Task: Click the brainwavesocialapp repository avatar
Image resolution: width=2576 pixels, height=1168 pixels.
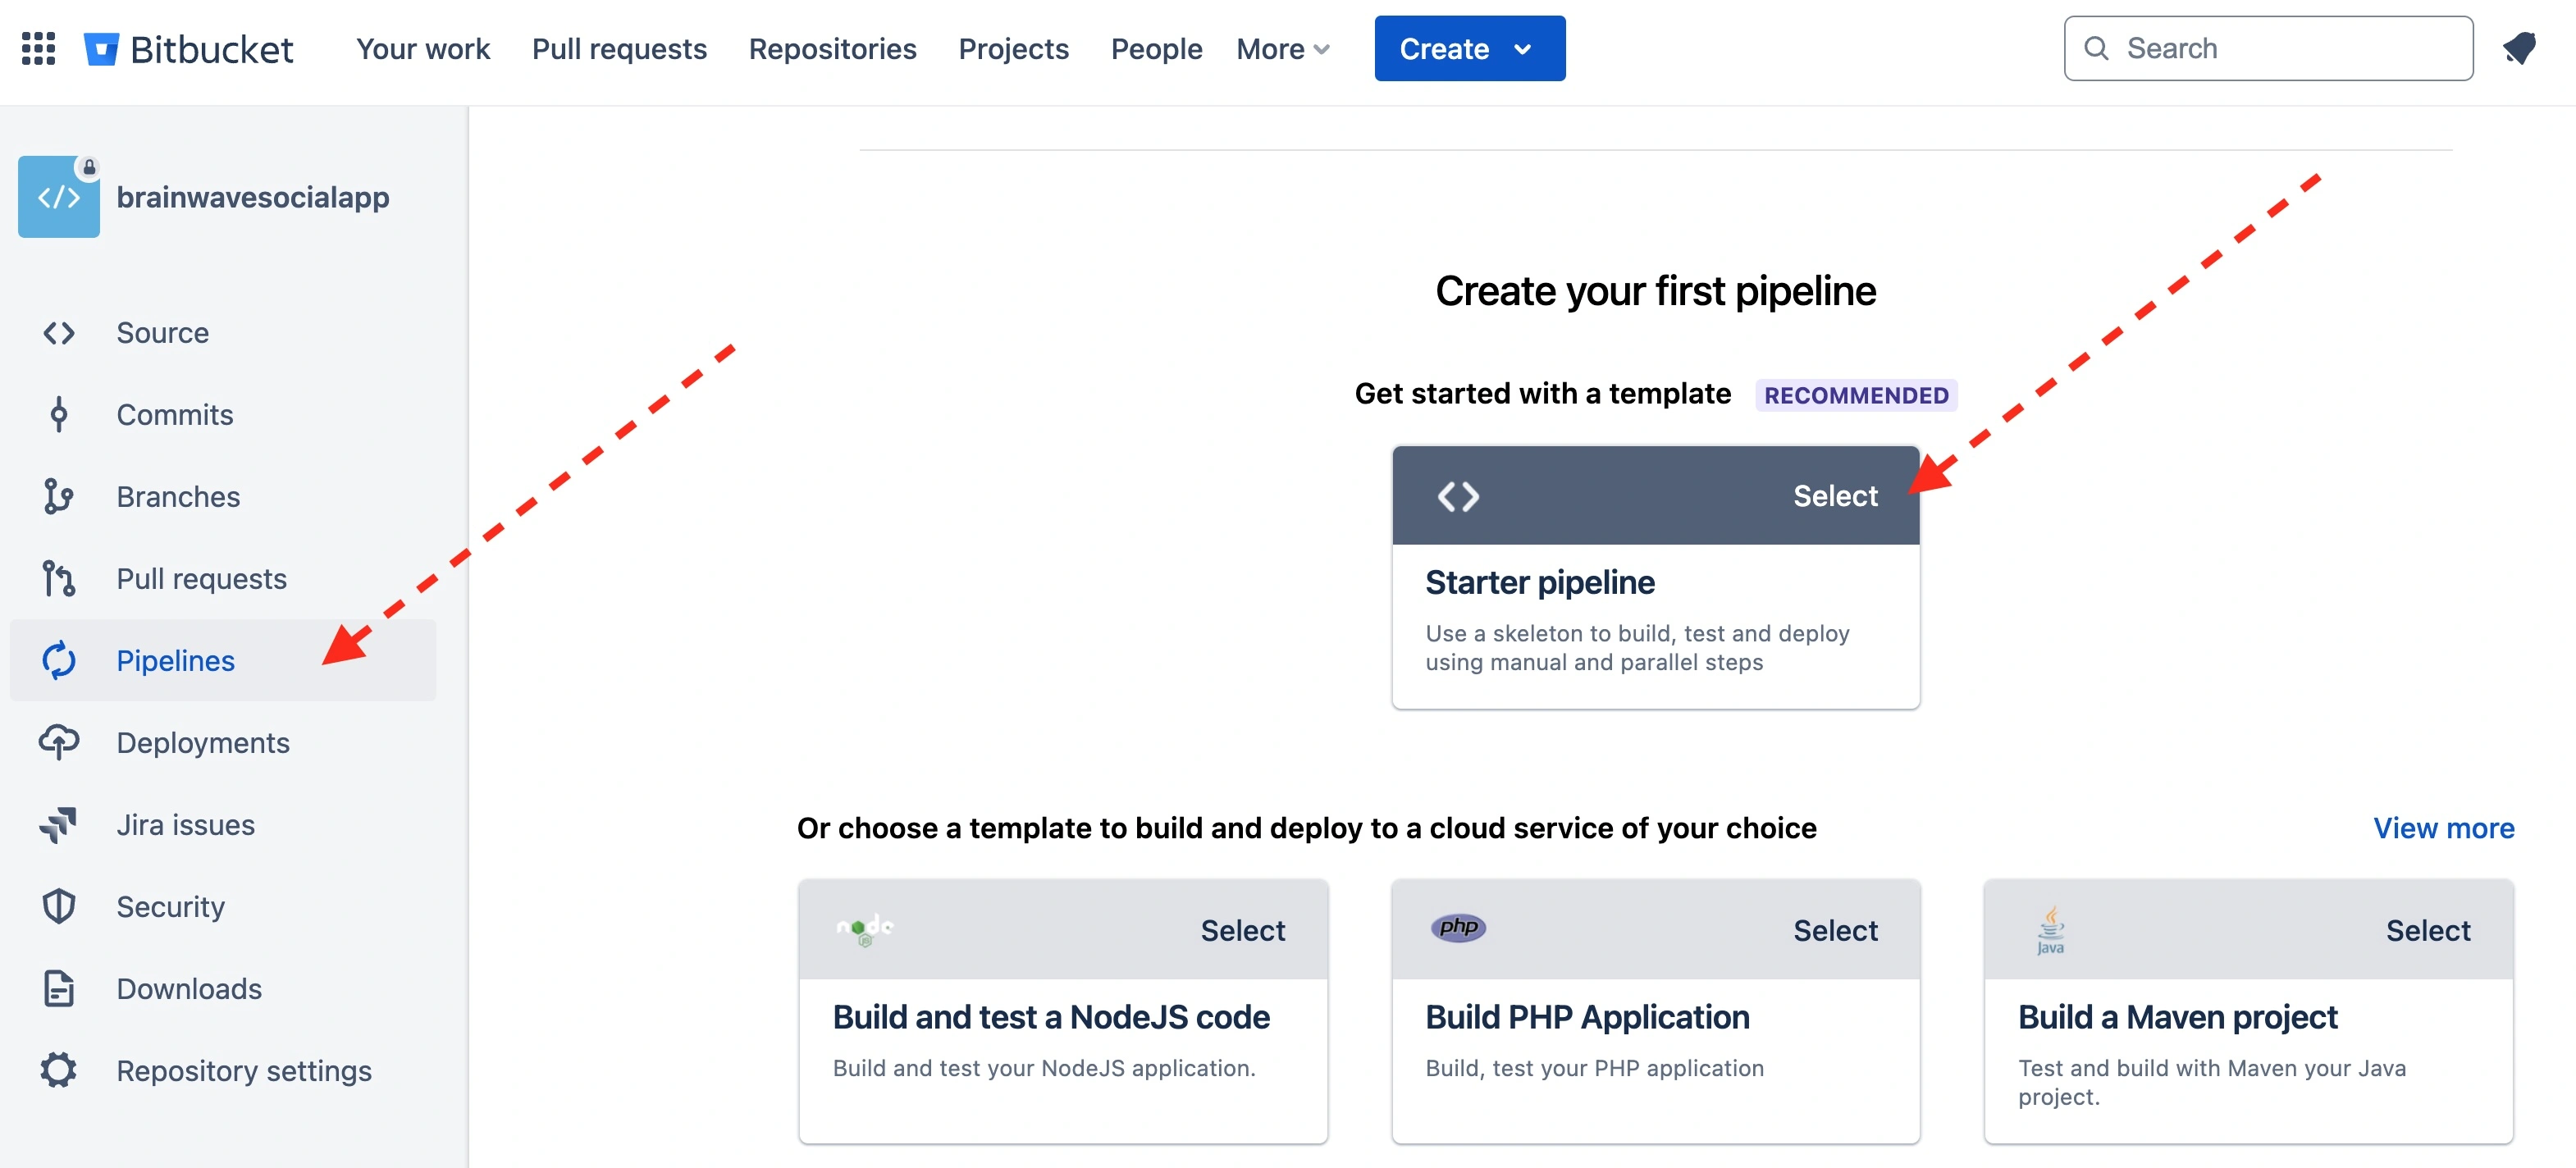Action: tap(59, 197)
